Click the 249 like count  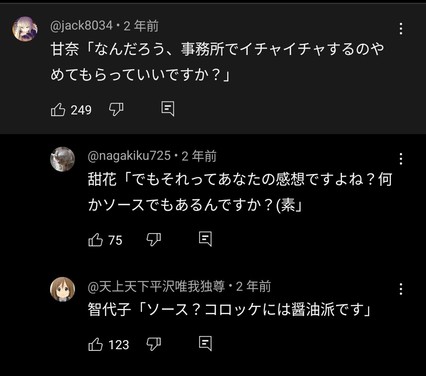(81, 110)
